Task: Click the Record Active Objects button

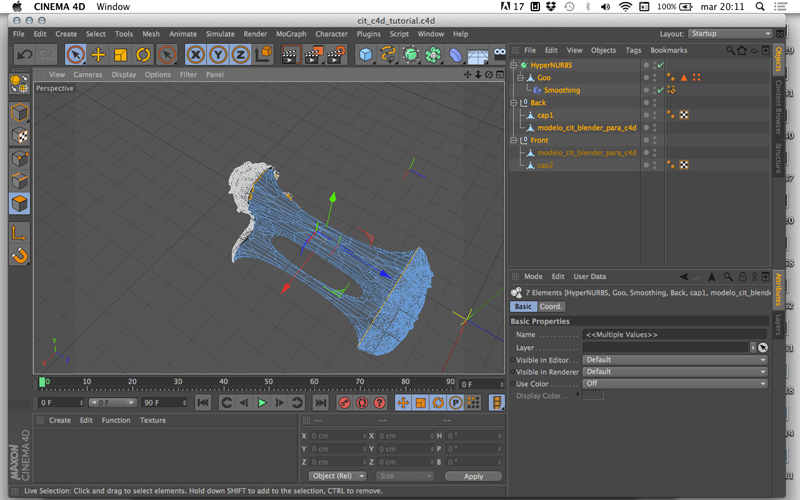Action: tap(344, 403)
